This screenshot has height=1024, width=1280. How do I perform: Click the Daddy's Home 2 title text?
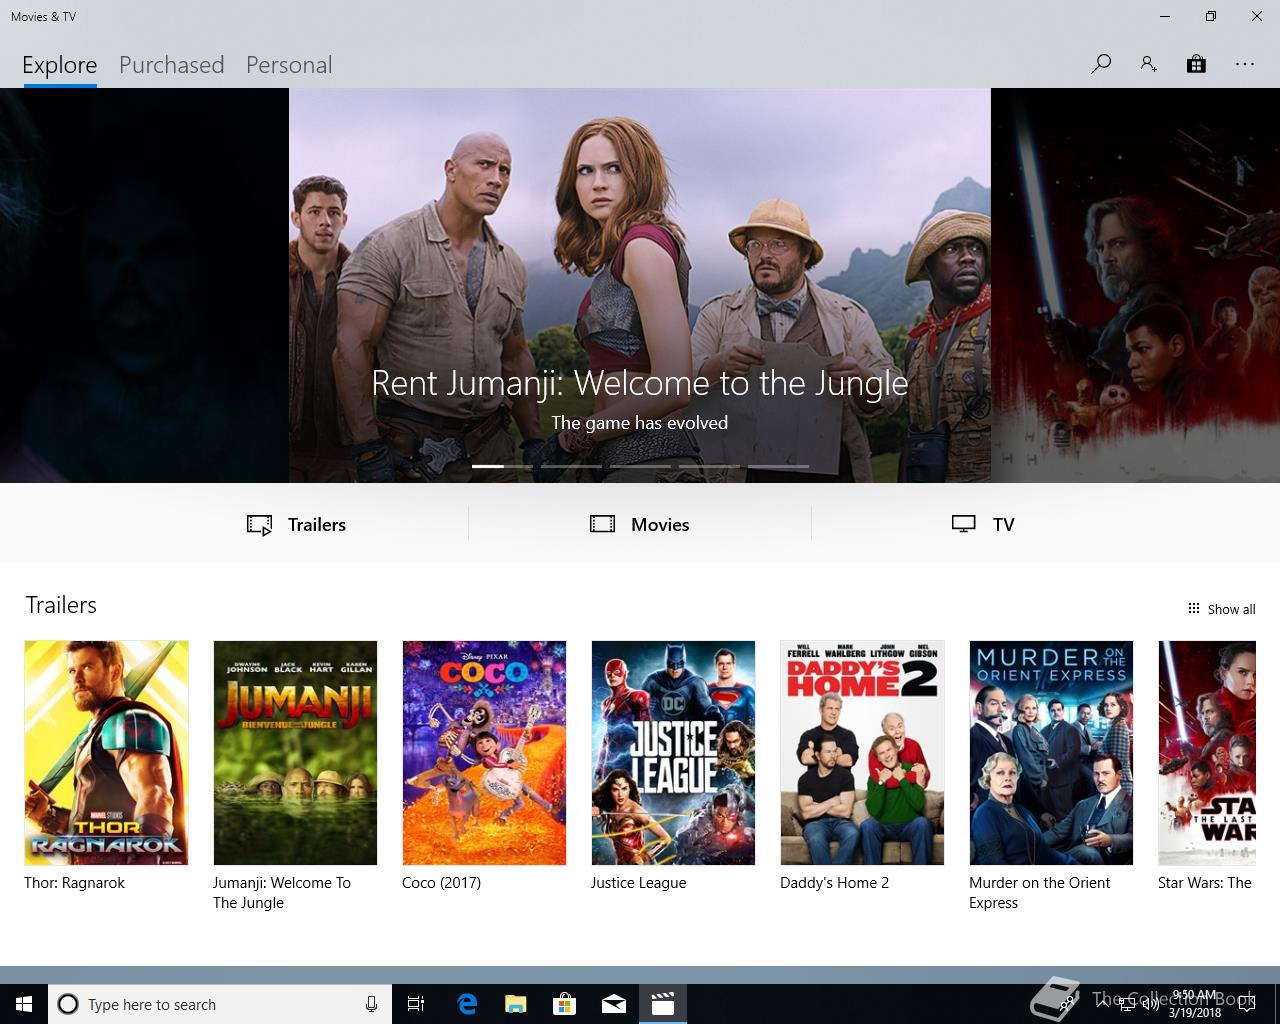[834, 882]
